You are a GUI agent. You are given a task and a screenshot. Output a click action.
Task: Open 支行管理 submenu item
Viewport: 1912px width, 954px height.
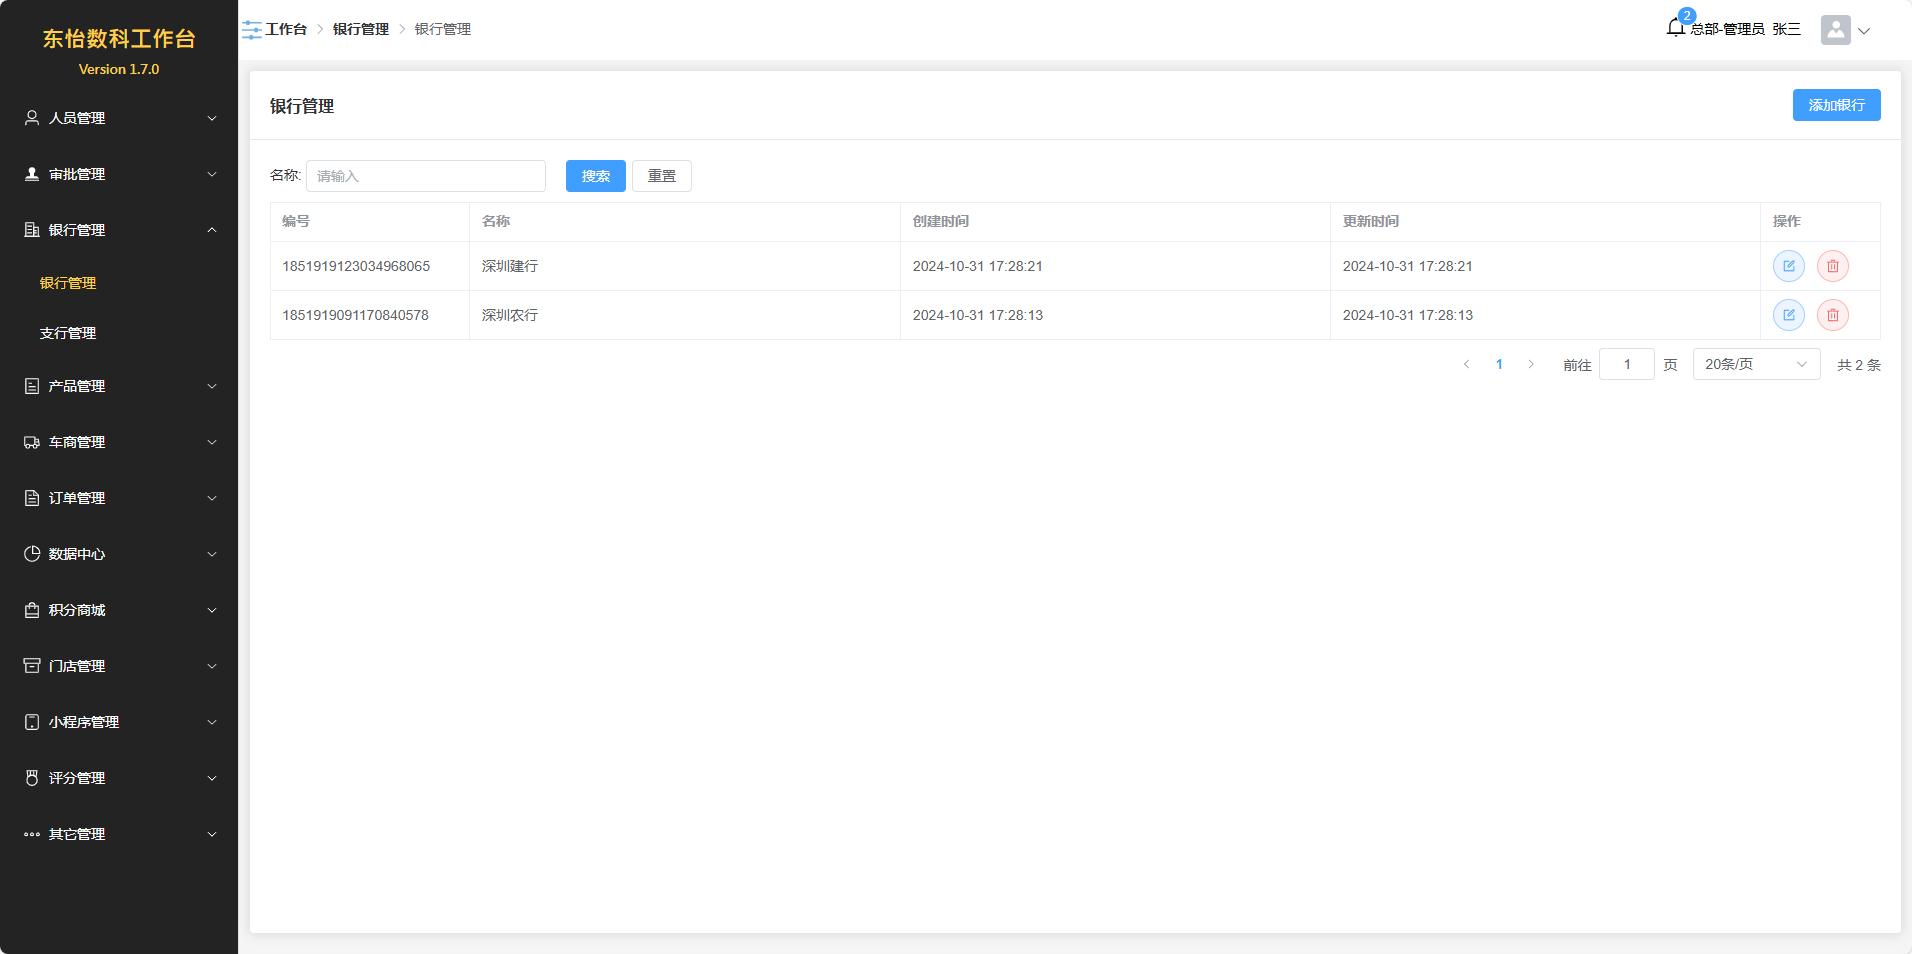68,333
